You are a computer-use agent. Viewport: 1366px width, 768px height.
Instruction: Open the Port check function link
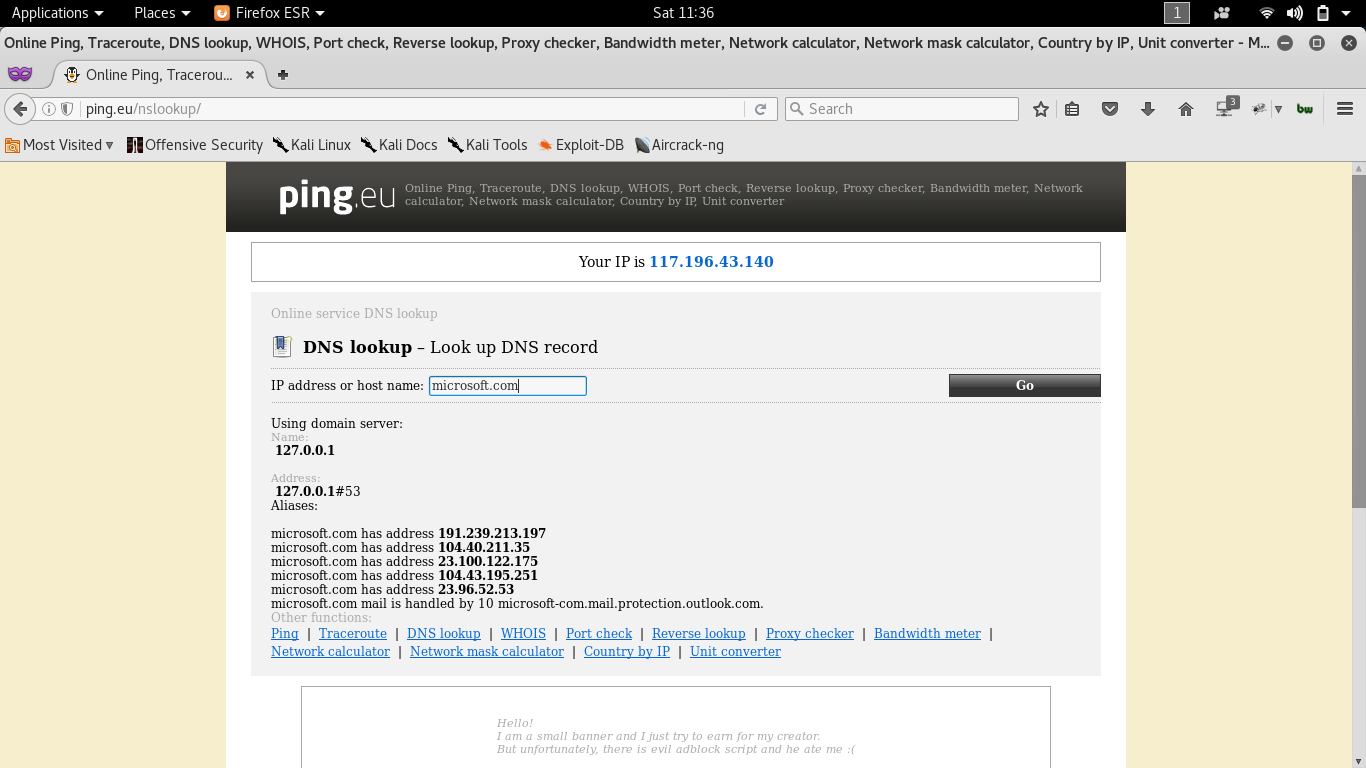[599, 633]
